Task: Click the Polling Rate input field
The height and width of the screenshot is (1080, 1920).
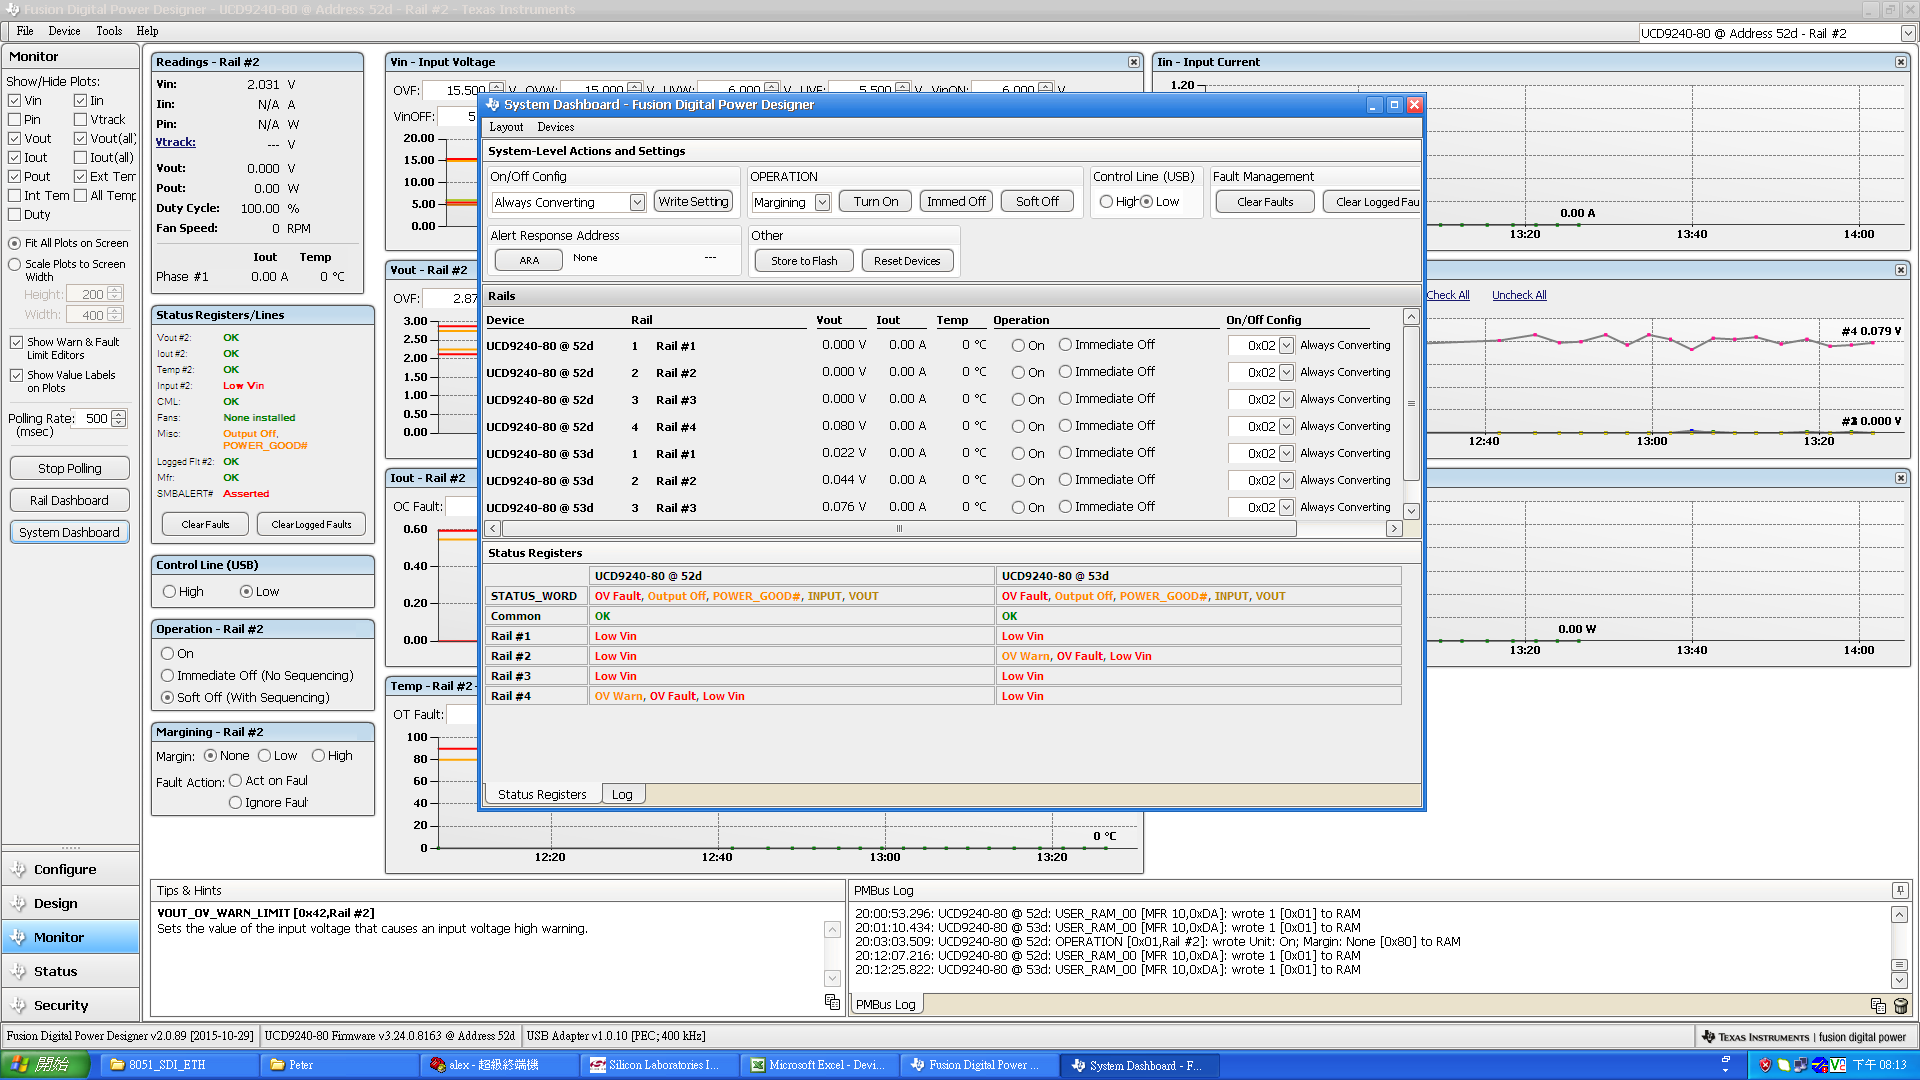Action: click(x=93, y=419)
